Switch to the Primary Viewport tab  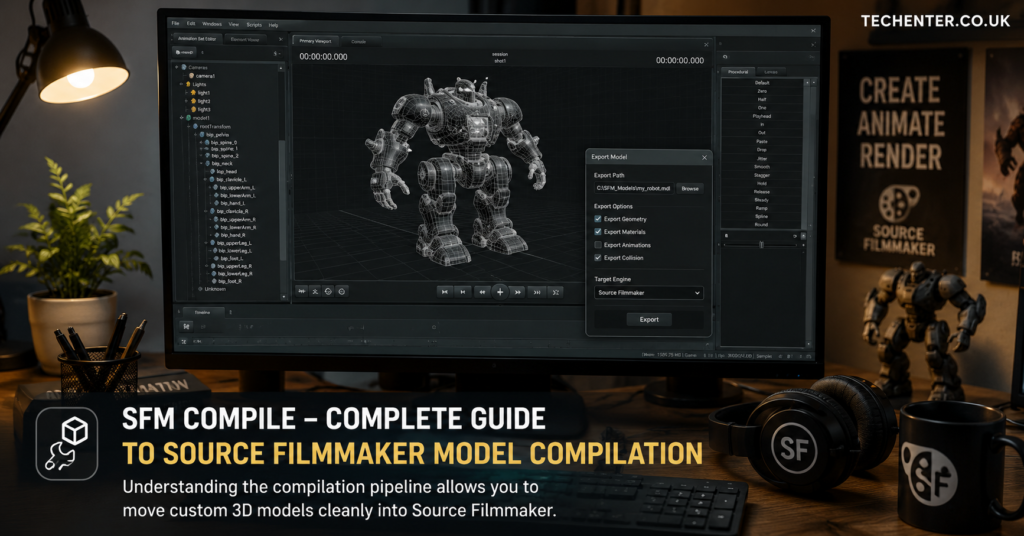[x=315, y=41]
